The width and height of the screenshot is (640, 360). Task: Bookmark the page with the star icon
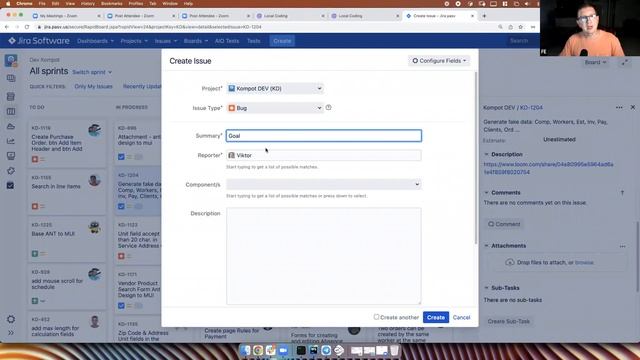[520, 27]
